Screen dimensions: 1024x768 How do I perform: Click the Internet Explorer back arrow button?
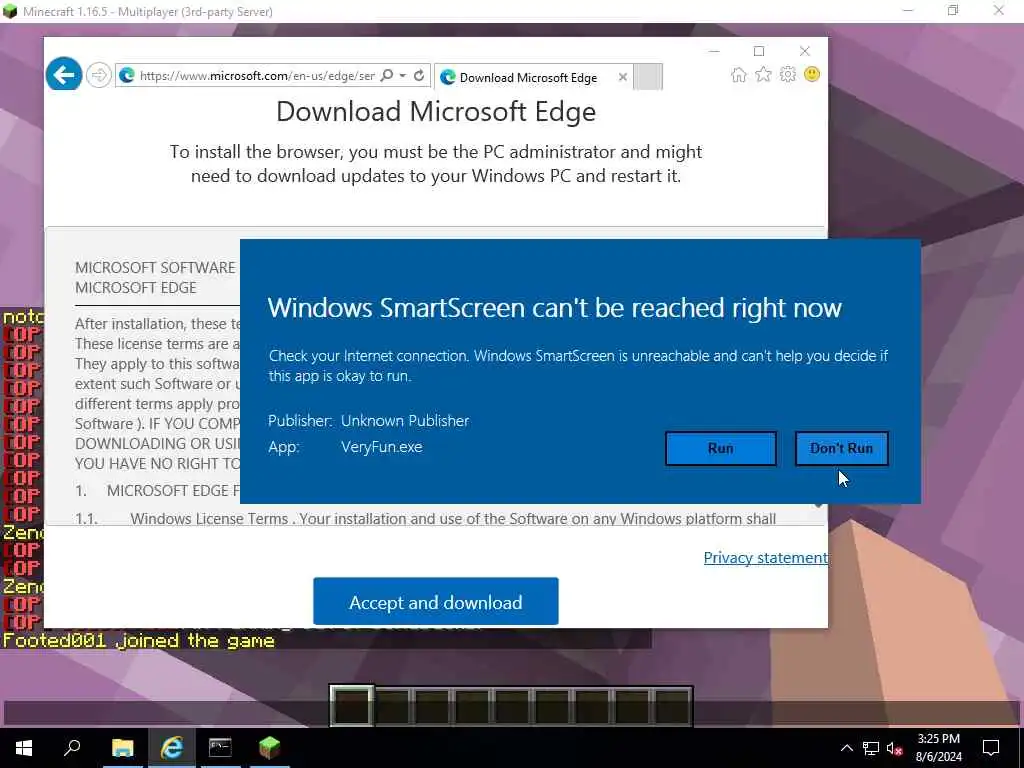pos(64,75)
